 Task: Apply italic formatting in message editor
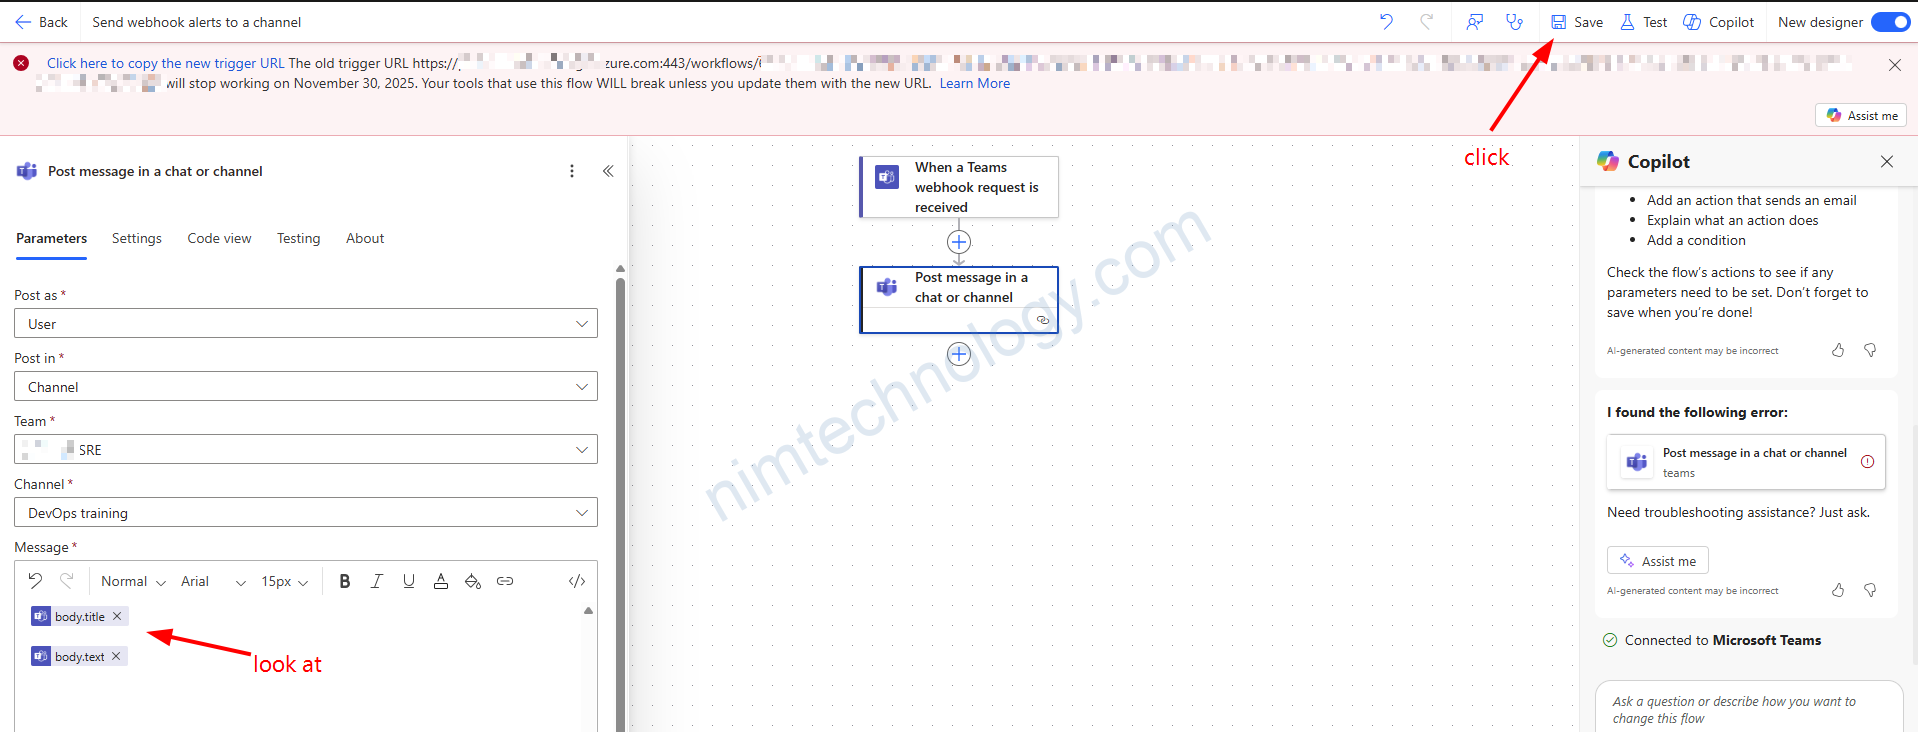point(377,581)
